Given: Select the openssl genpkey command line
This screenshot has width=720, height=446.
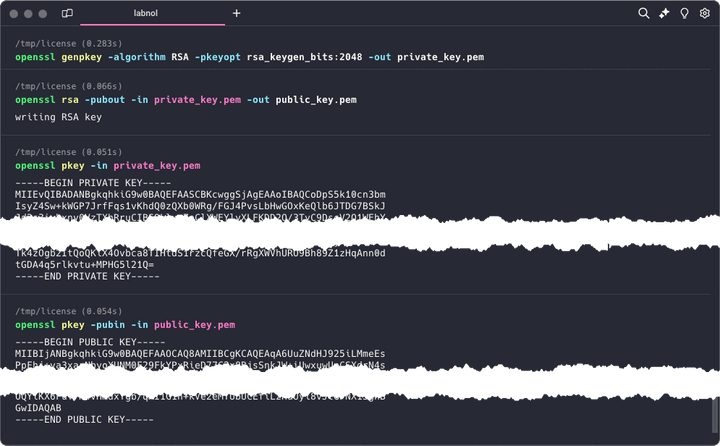Looking at the screenshot, I should pyautogui.click(x=249, y=57).
